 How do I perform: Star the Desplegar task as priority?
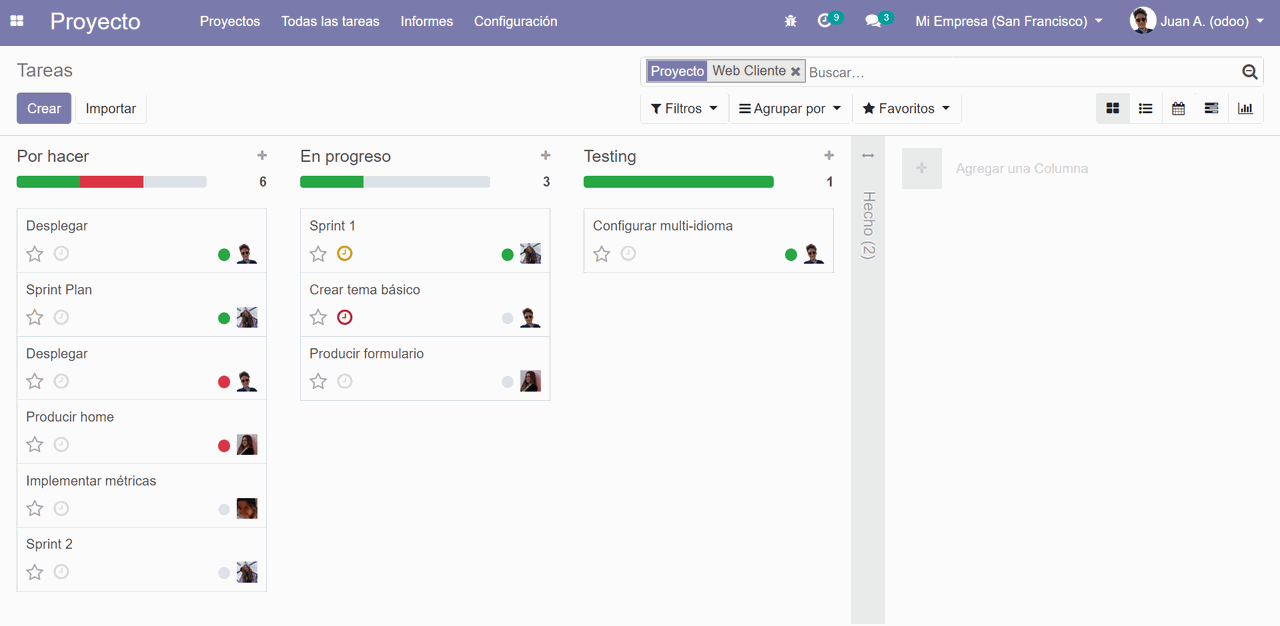[x=34, y=254]
